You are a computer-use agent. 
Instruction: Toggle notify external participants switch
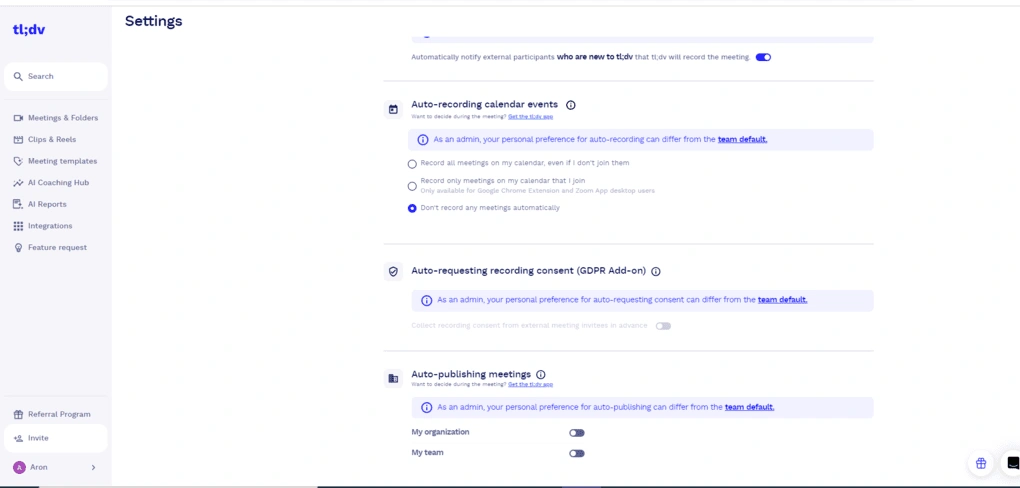763,57
